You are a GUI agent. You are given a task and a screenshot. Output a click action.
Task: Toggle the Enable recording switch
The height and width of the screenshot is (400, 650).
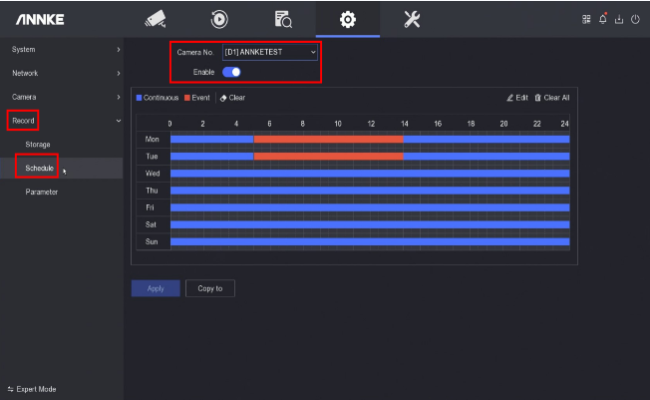[x=232, y=71]
